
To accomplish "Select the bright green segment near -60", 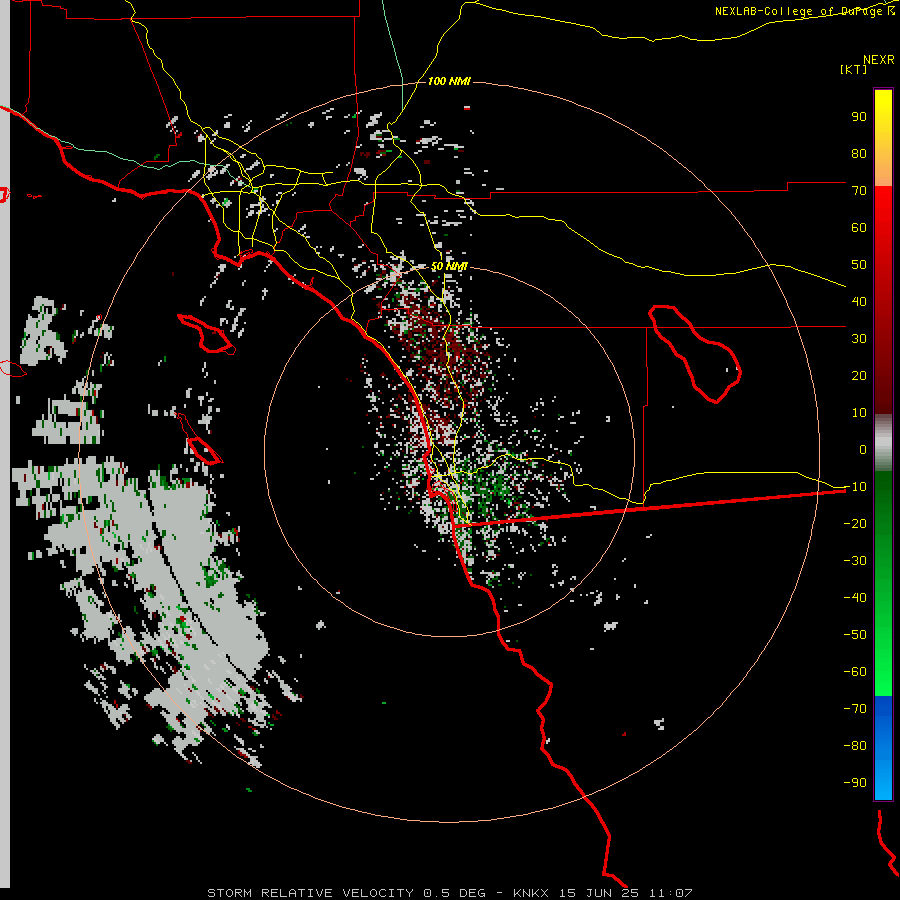I will pos(883,672).
